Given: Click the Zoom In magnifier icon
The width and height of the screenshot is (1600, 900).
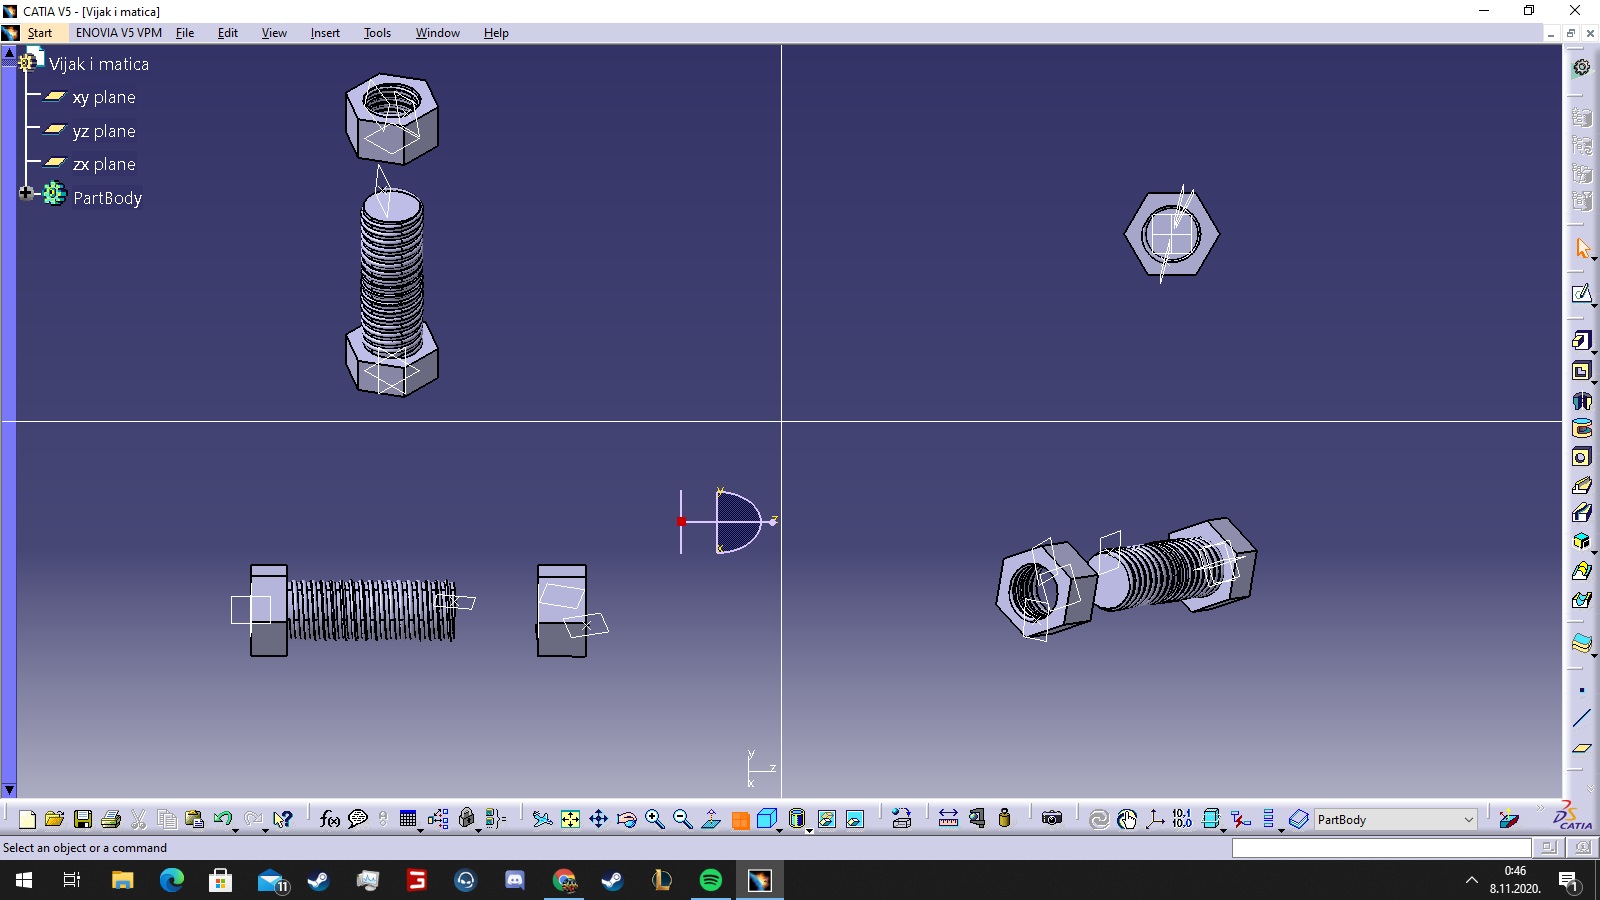Looking at the screenshot, I should tap(655, 820).
